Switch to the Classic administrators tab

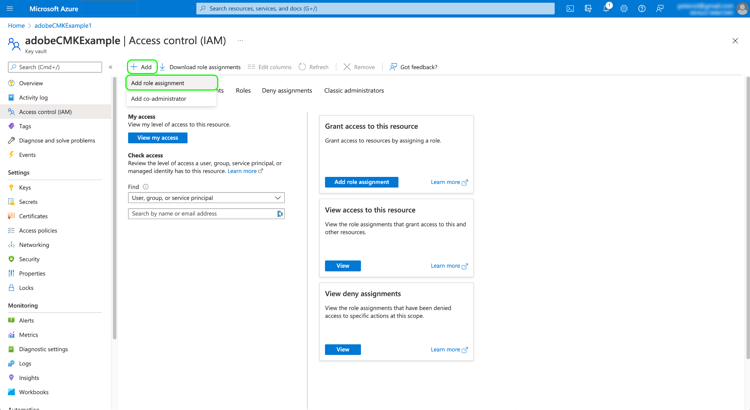point(354,90)
